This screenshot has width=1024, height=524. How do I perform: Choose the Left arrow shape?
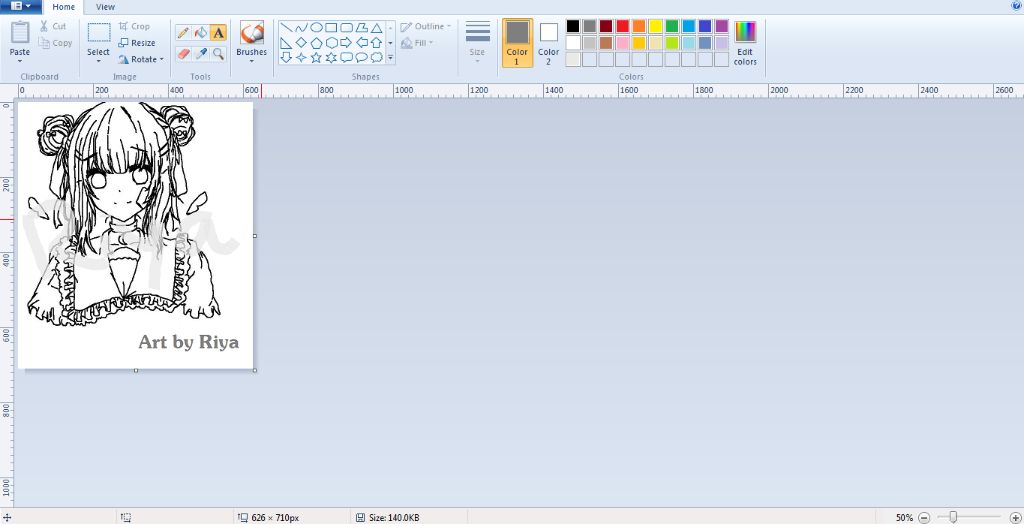pyautogui.click(x=361, y=42)
